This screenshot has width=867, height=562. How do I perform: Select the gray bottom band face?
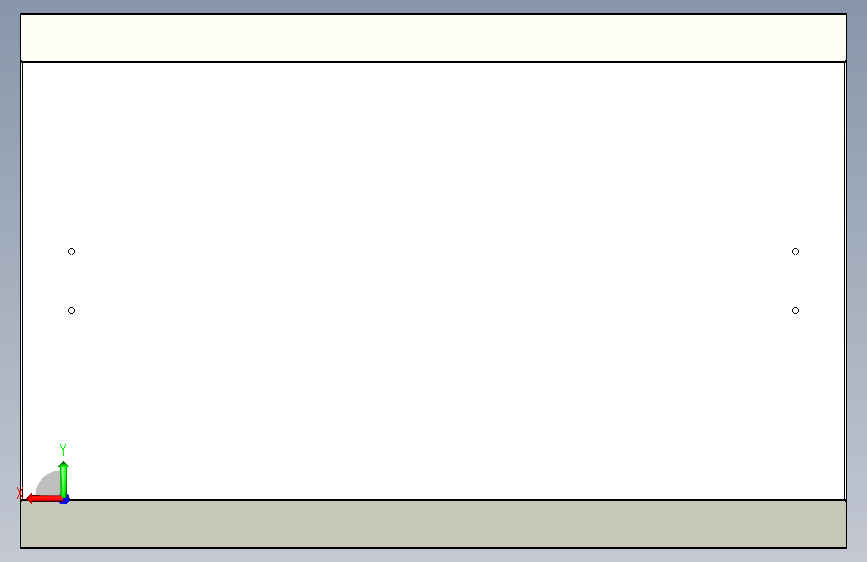coord(434,524)
